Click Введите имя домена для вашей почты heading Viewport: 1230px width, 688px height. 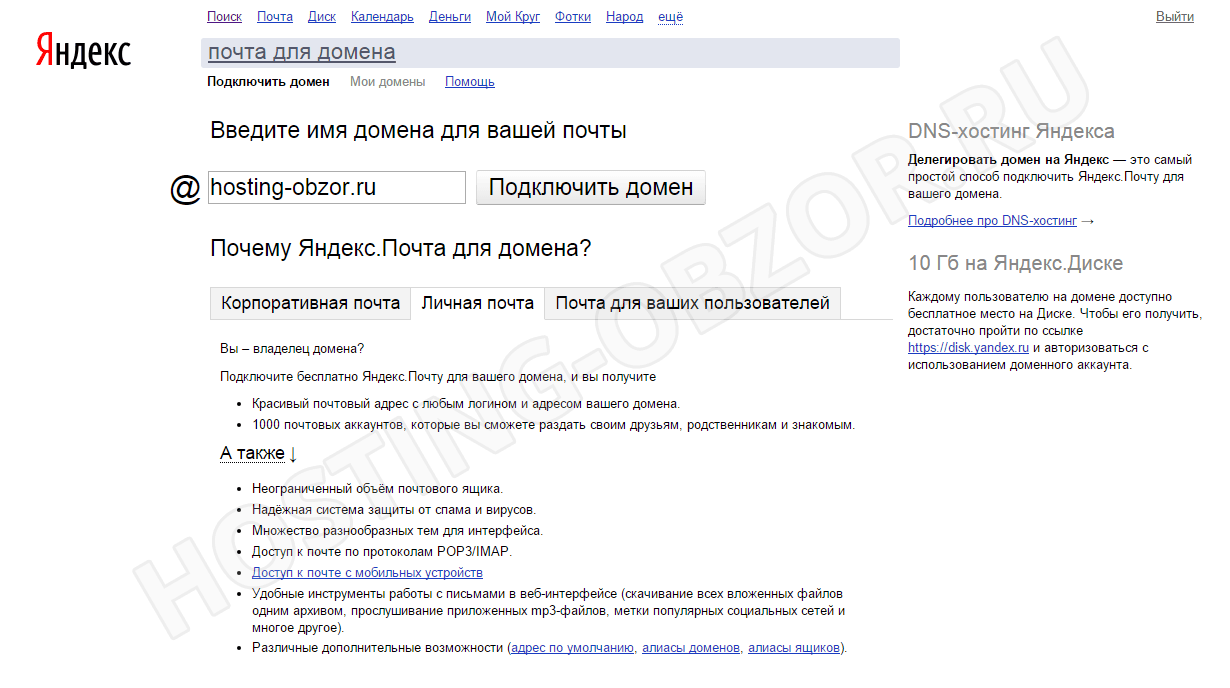pyautogui.click(x=418, y=131)
